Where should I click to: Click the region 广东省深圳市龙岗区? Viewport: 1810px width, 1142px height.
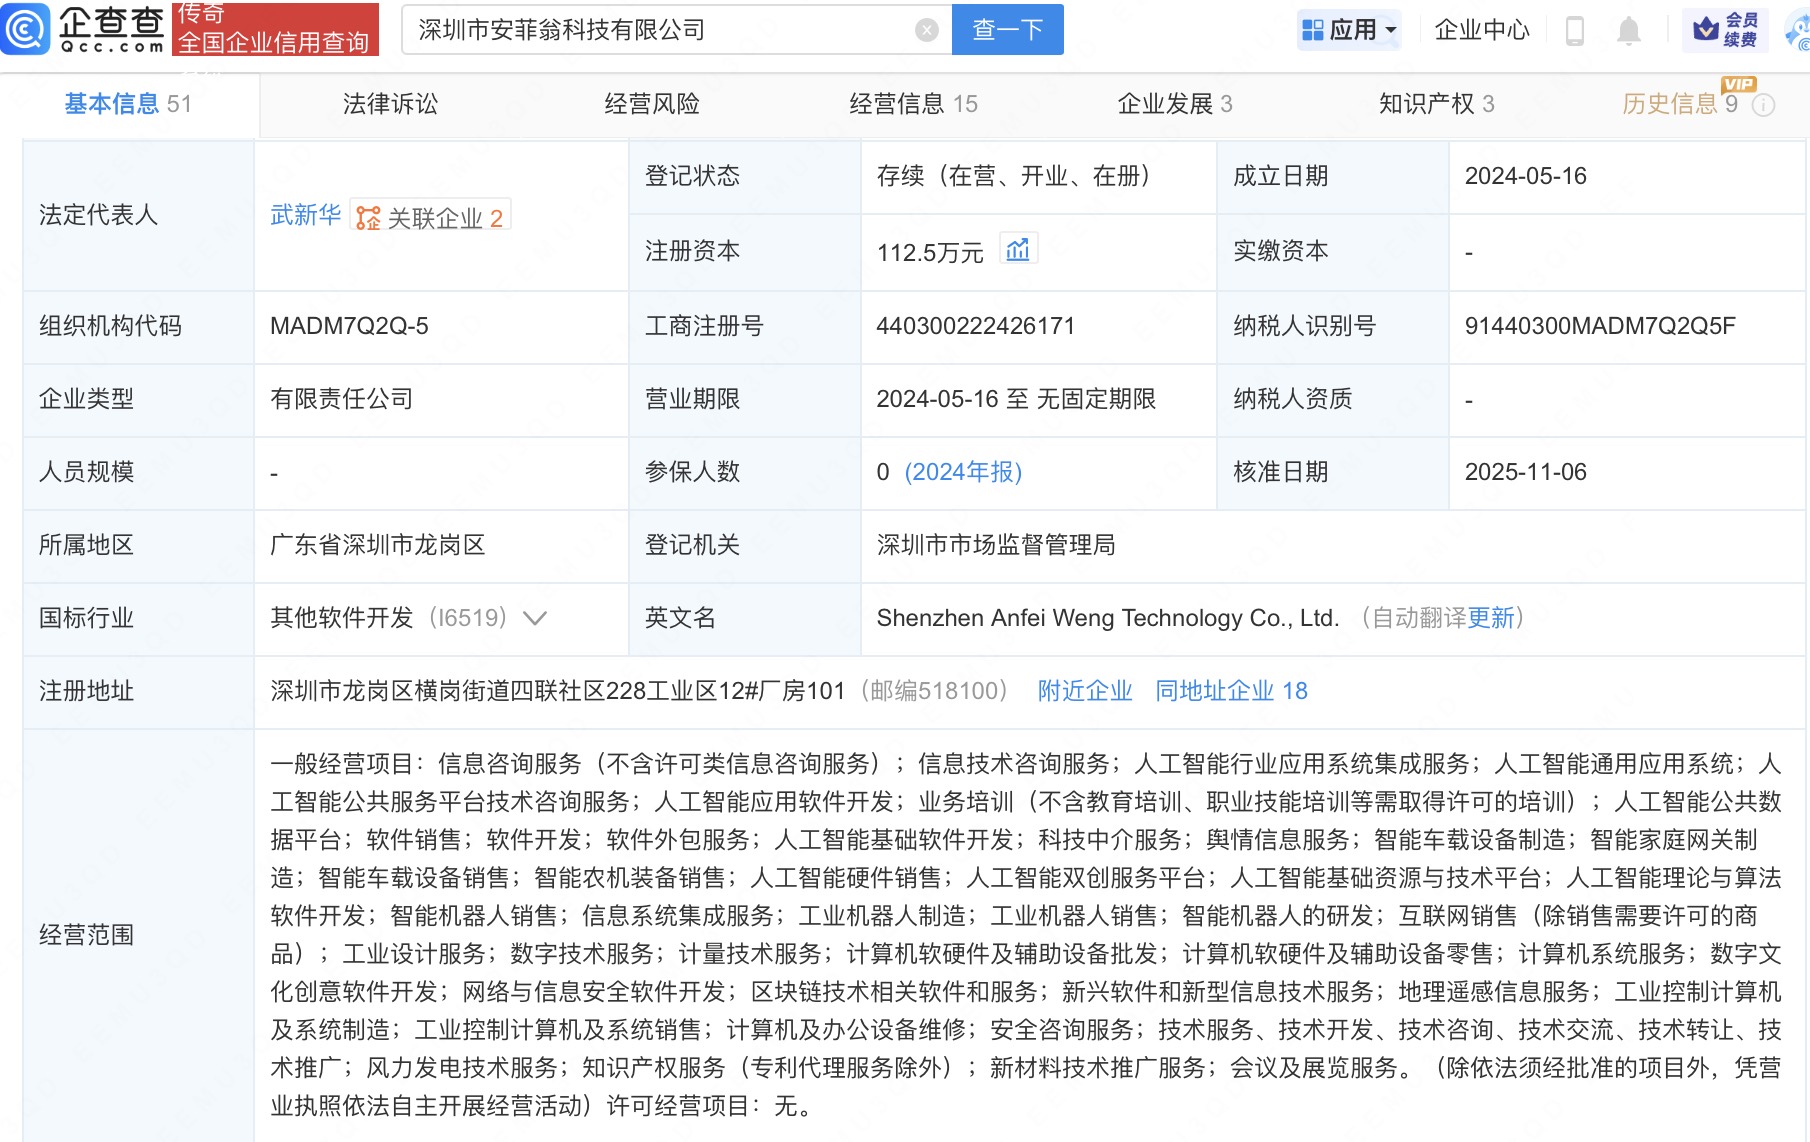378,545
